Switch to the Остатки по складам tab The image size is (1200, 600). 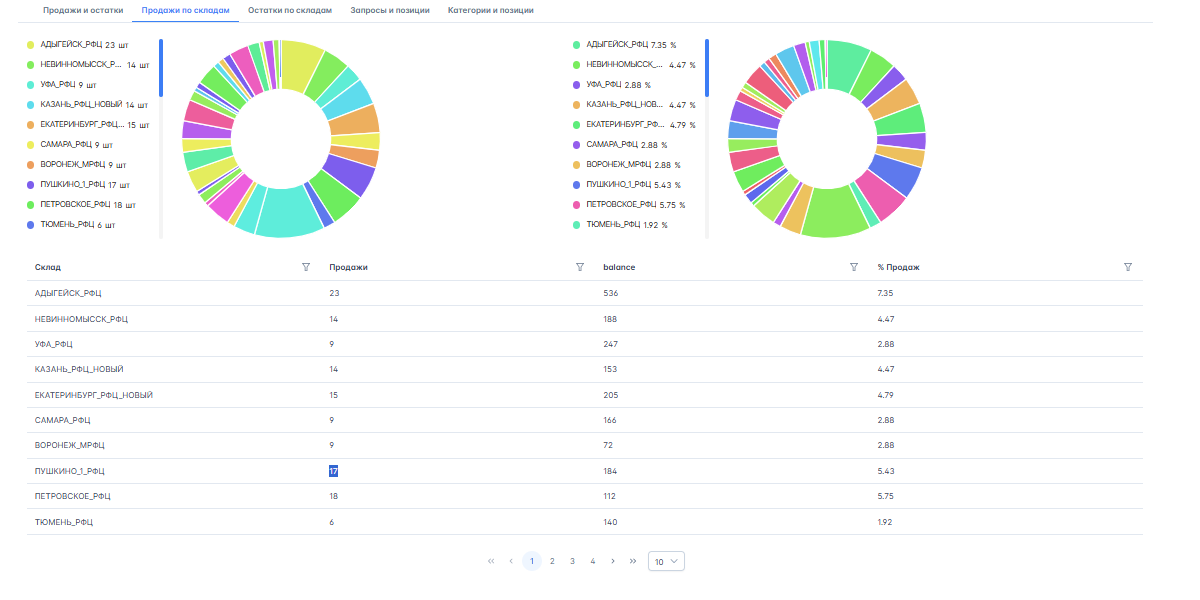pos(290,10)
